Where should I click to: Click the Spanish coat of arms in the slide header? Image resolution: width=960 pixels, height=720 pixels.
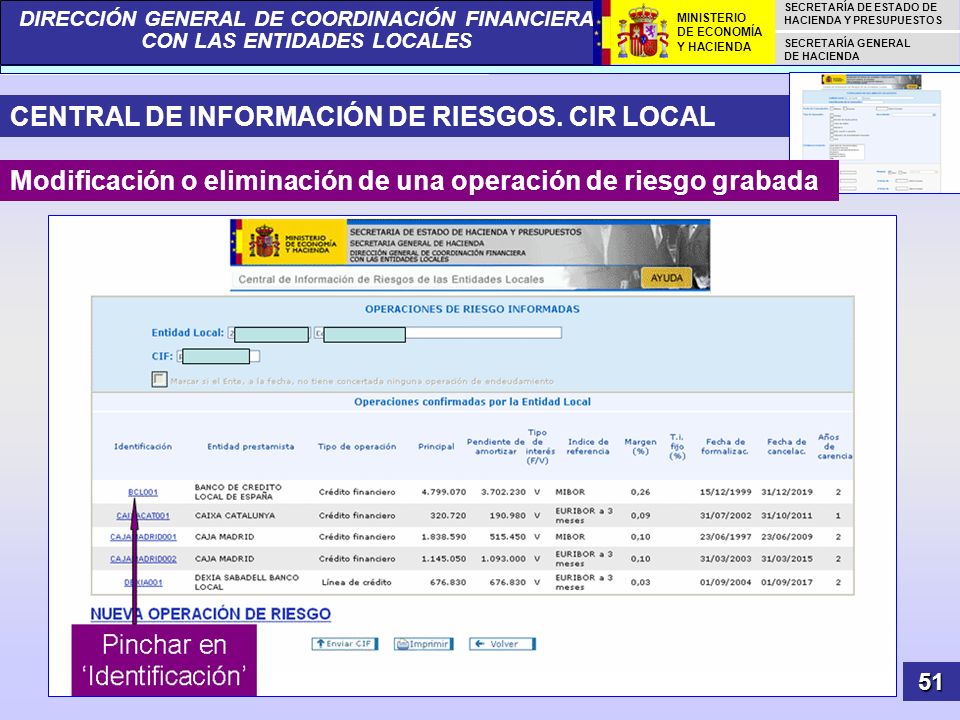642,32
